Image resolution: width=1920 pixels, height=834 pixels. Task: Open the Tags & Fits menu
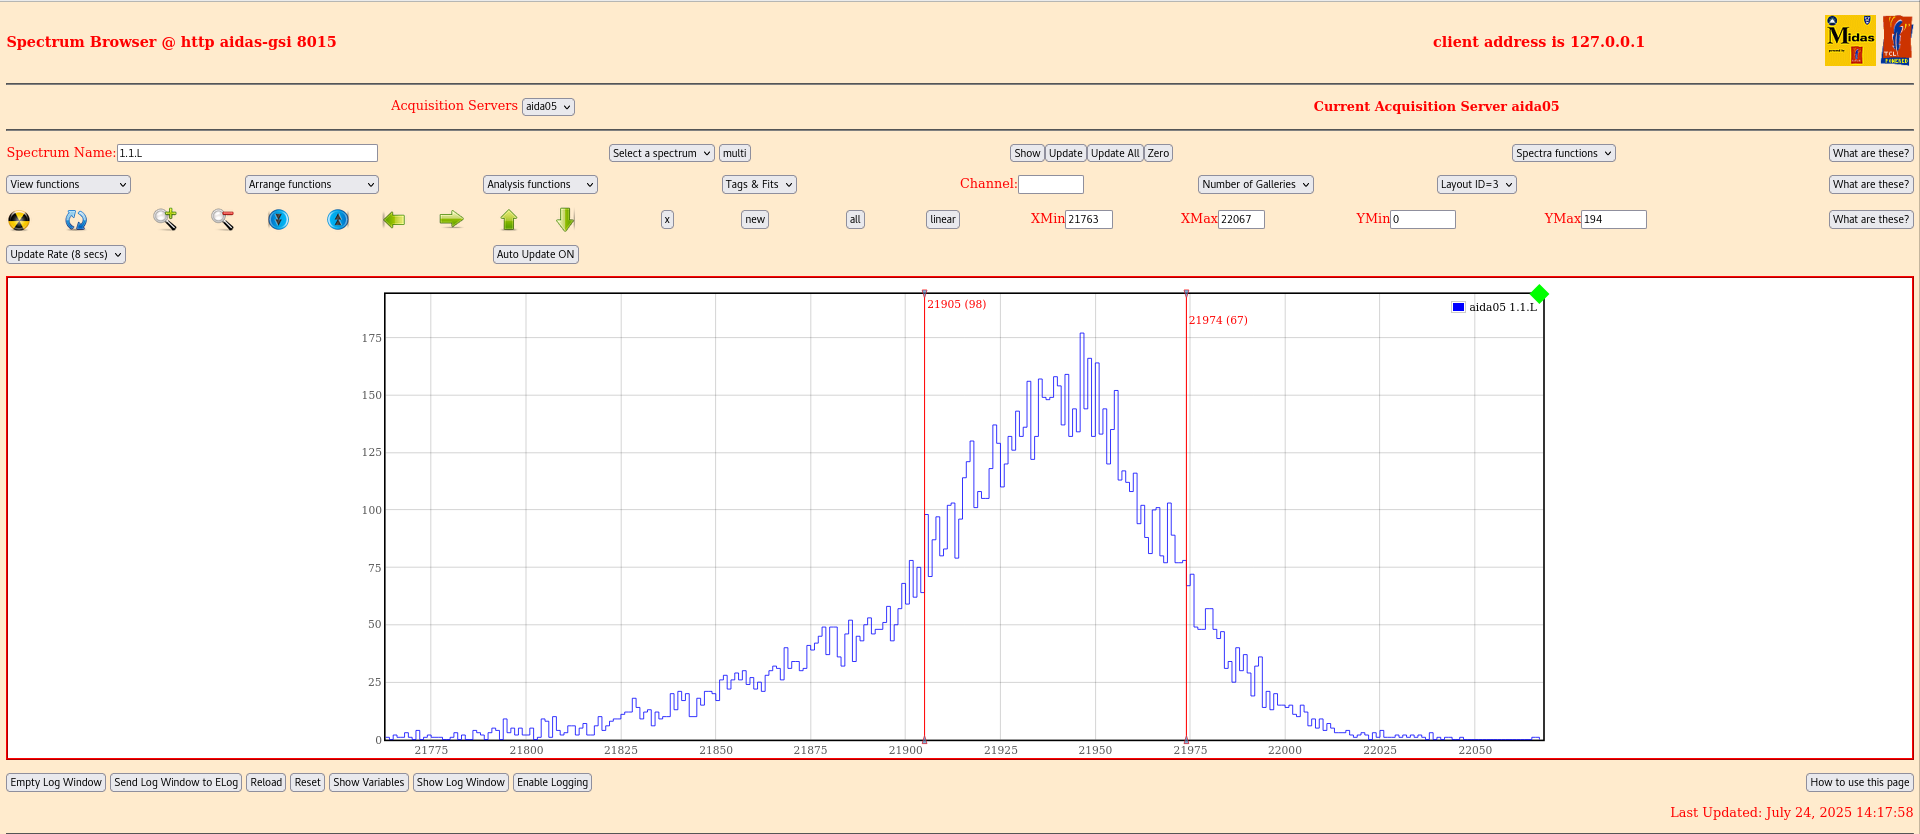point(759,184)
